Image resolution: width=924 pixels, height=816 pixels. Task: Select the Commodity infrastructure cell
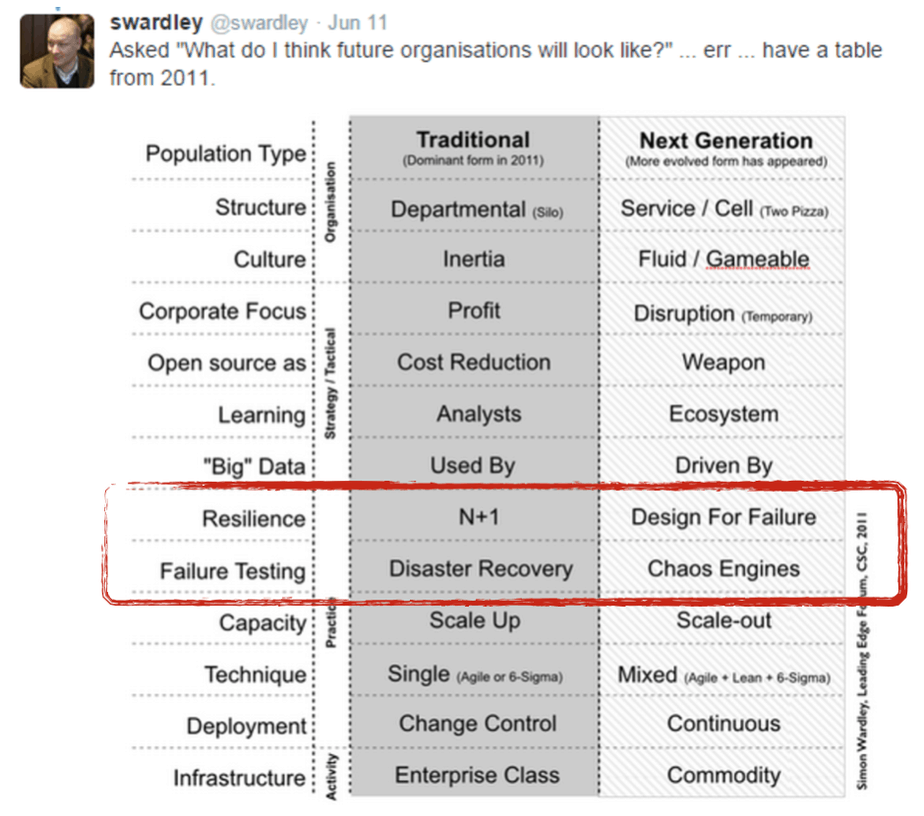click(723, 775)
